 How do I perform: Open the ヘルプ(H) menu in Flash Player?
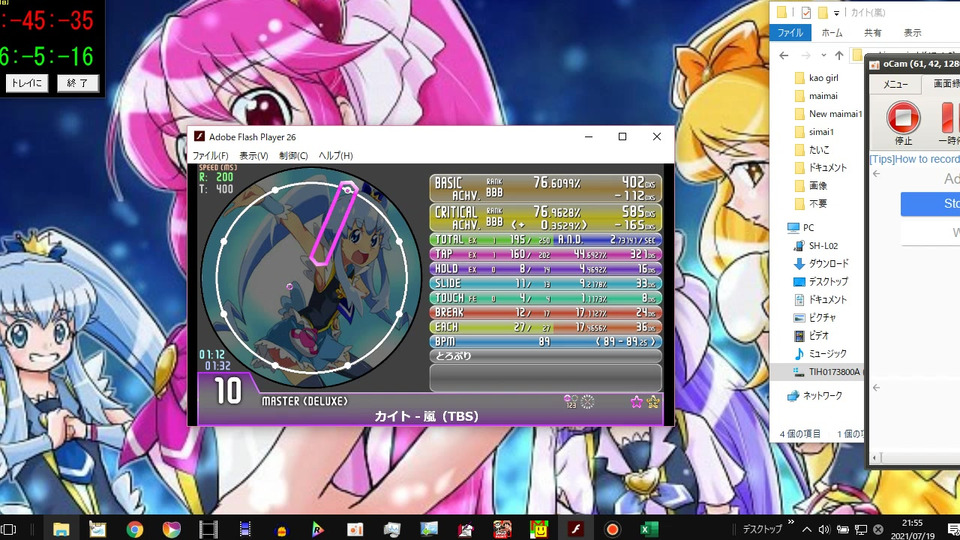(336, 156)
